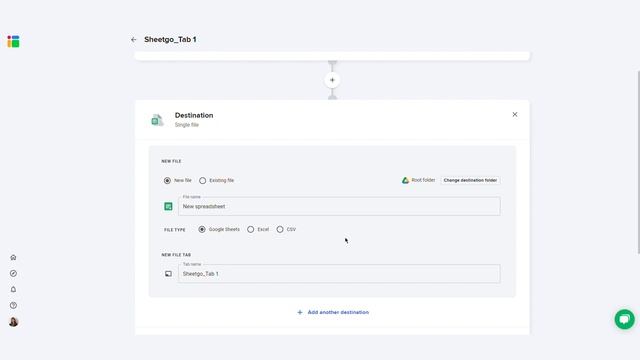Viewport: 640px width, 360px height.
Task: Click Change destination folder button
Action: click(x=470, y=180)
